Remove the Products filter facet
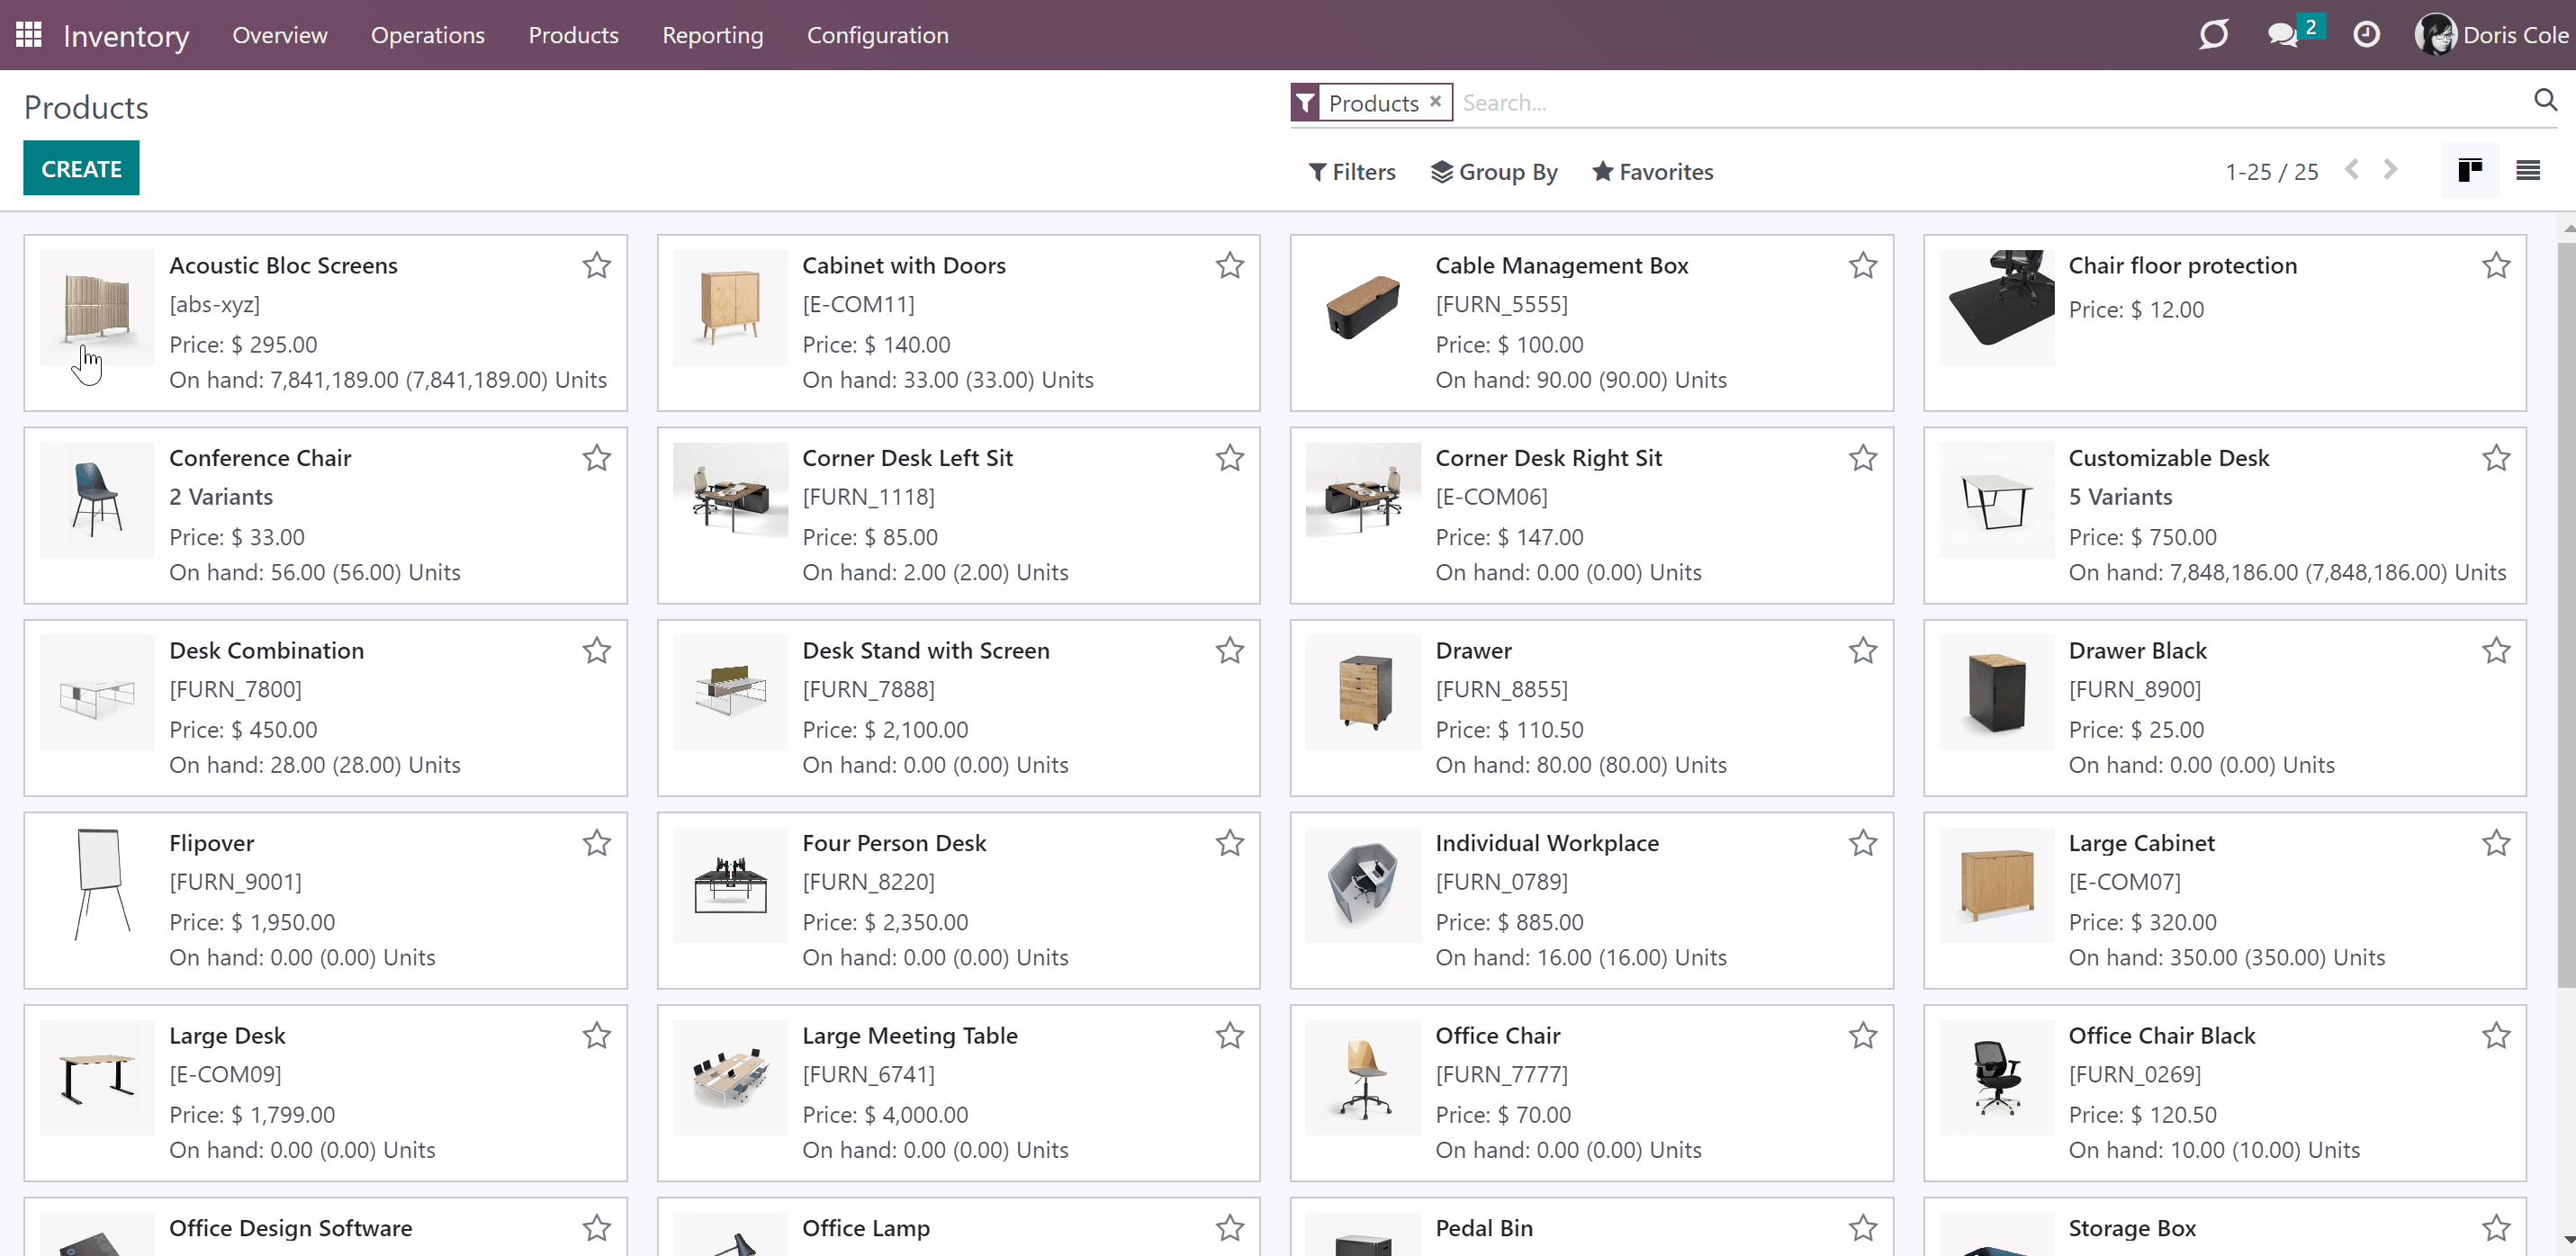Screen dimensions: 2576x1256 click(x=1435, y=101)
